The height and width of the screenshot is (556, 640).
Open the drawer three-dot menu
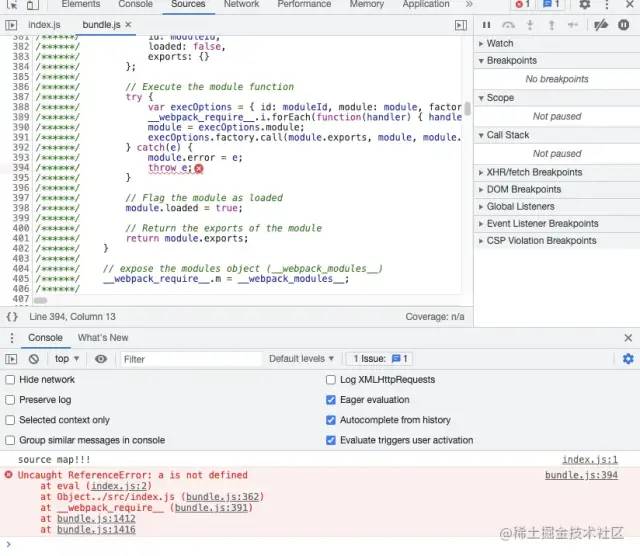11,338
